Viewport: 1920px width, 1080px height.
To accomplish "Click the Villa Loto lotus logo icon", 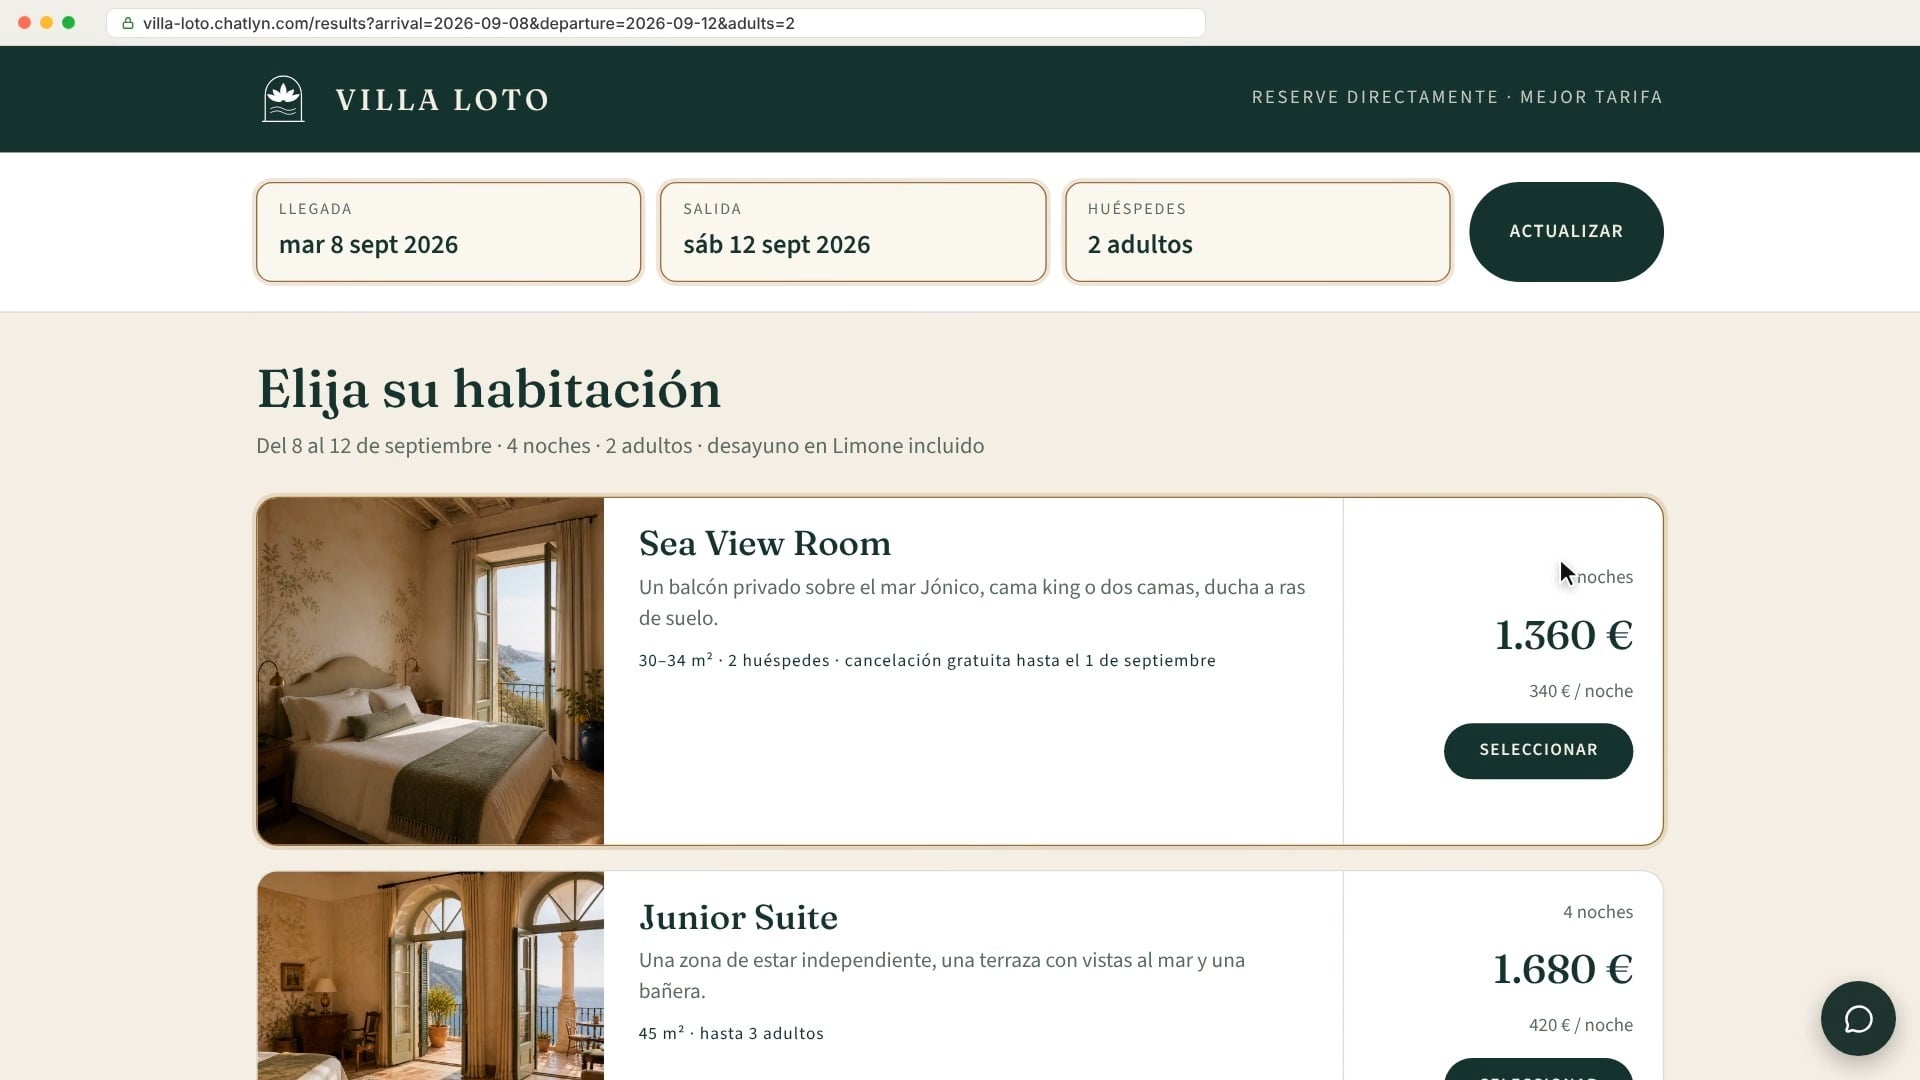I will point(283,99).
